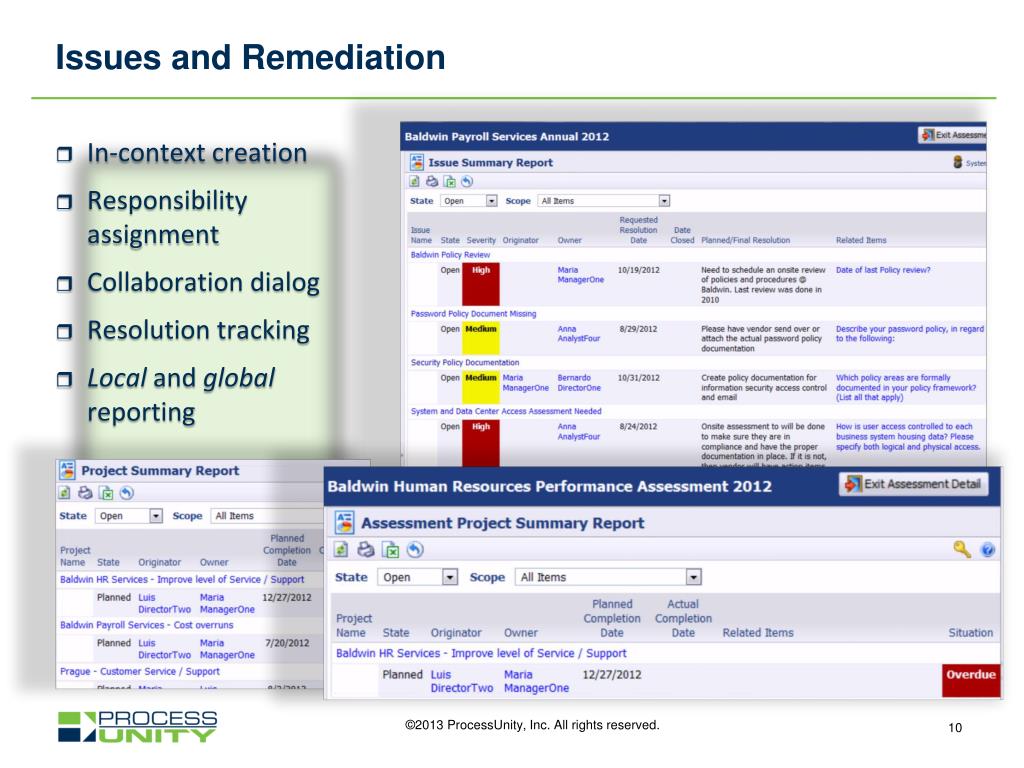Click the refresh icon in Issue Summary Report toolbar
Screen dimensions: 1024x768
415,182
